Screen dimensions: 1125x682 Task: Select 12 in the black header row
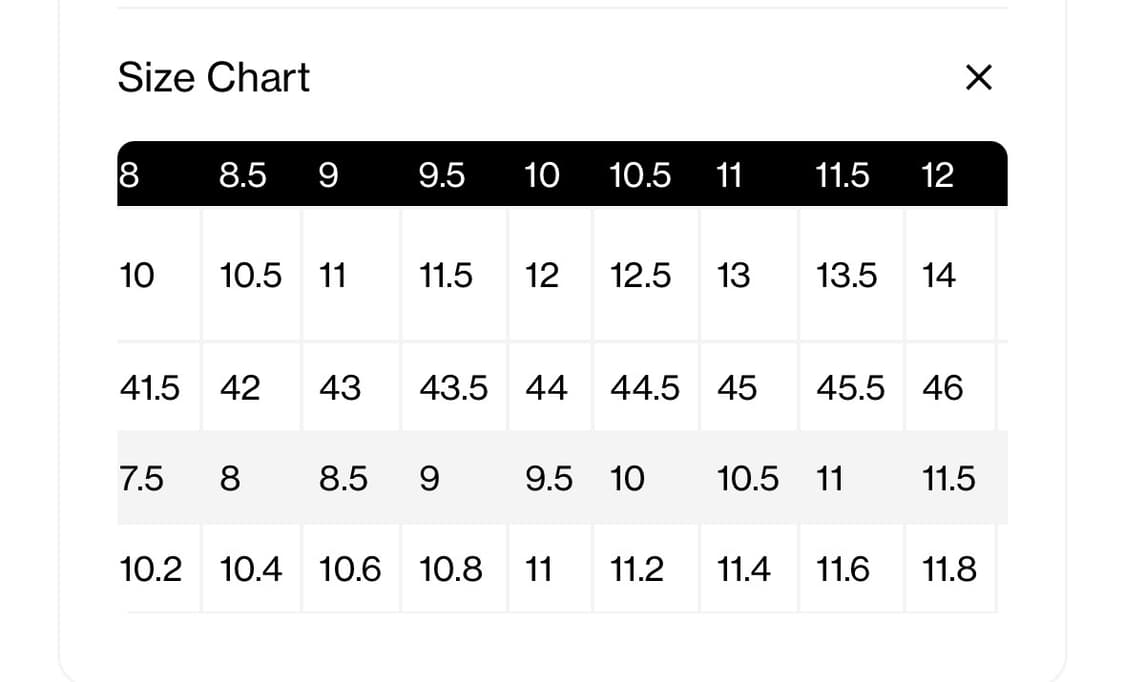pos(937,176)
